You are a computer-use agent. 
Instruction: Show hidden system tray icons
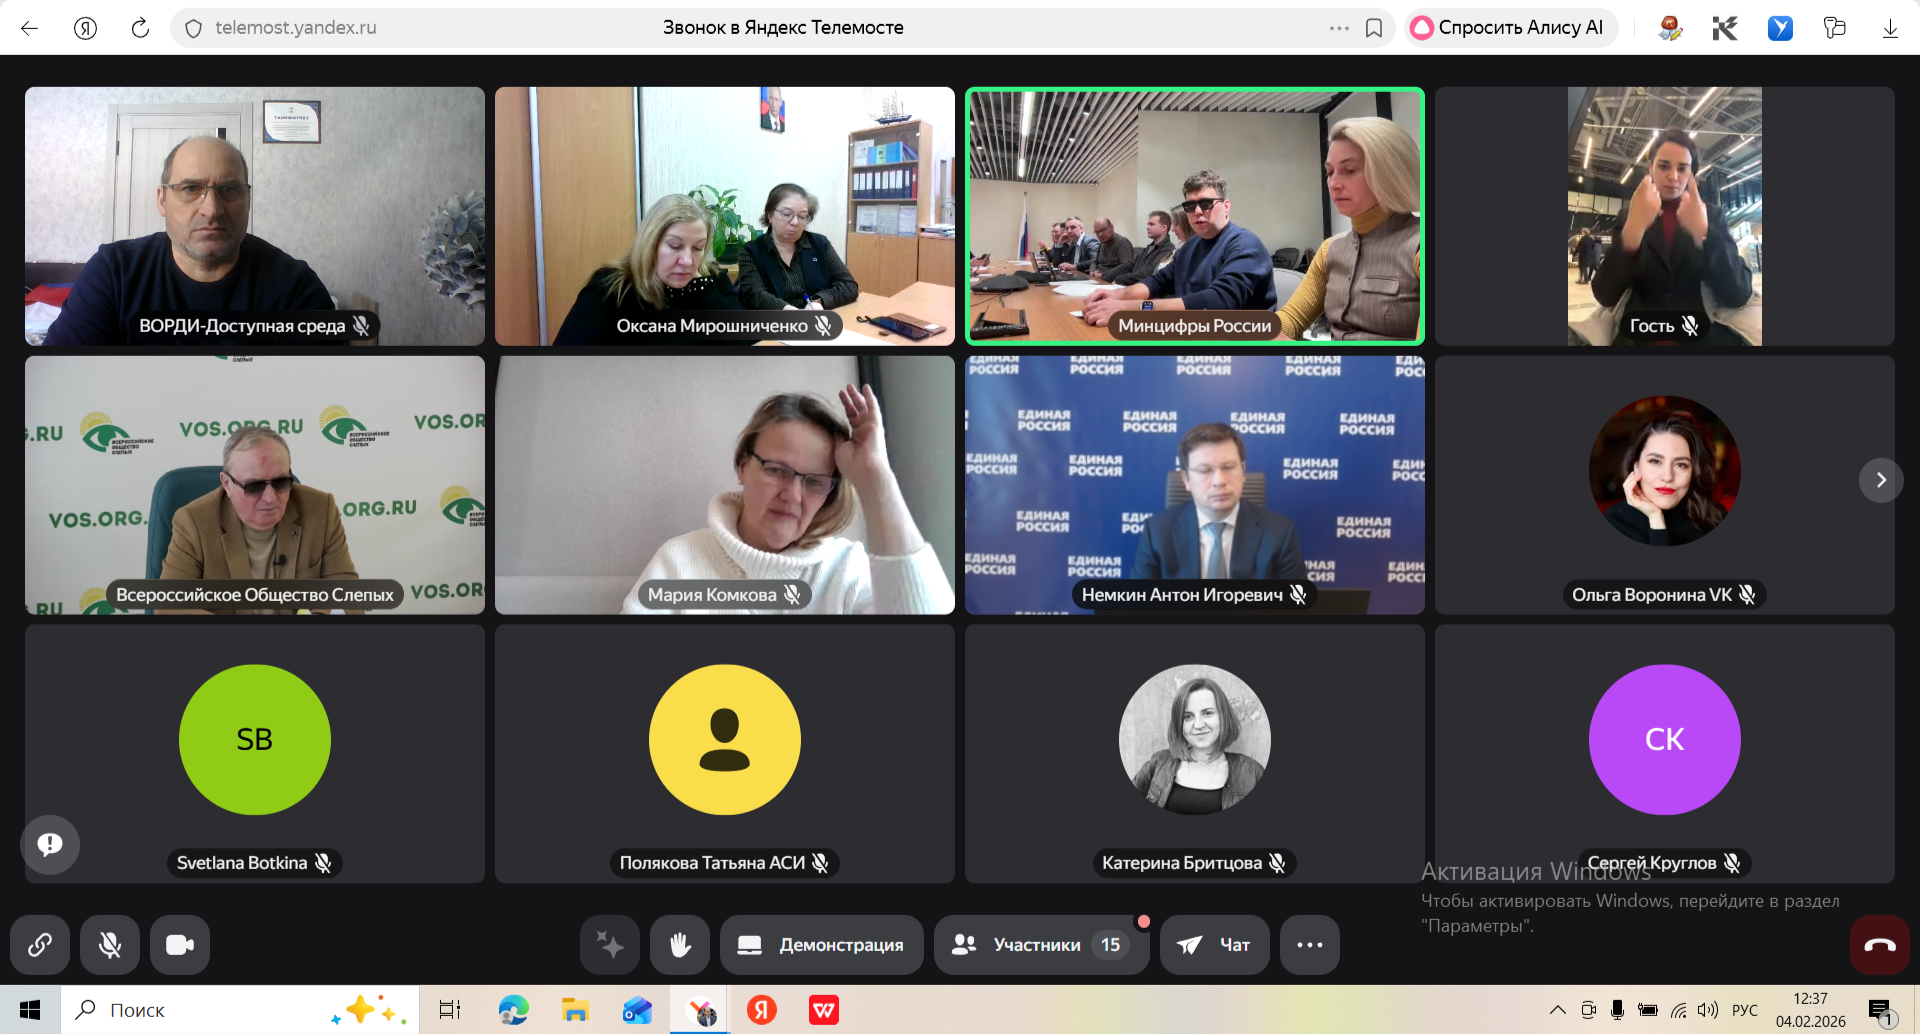1558,1010
